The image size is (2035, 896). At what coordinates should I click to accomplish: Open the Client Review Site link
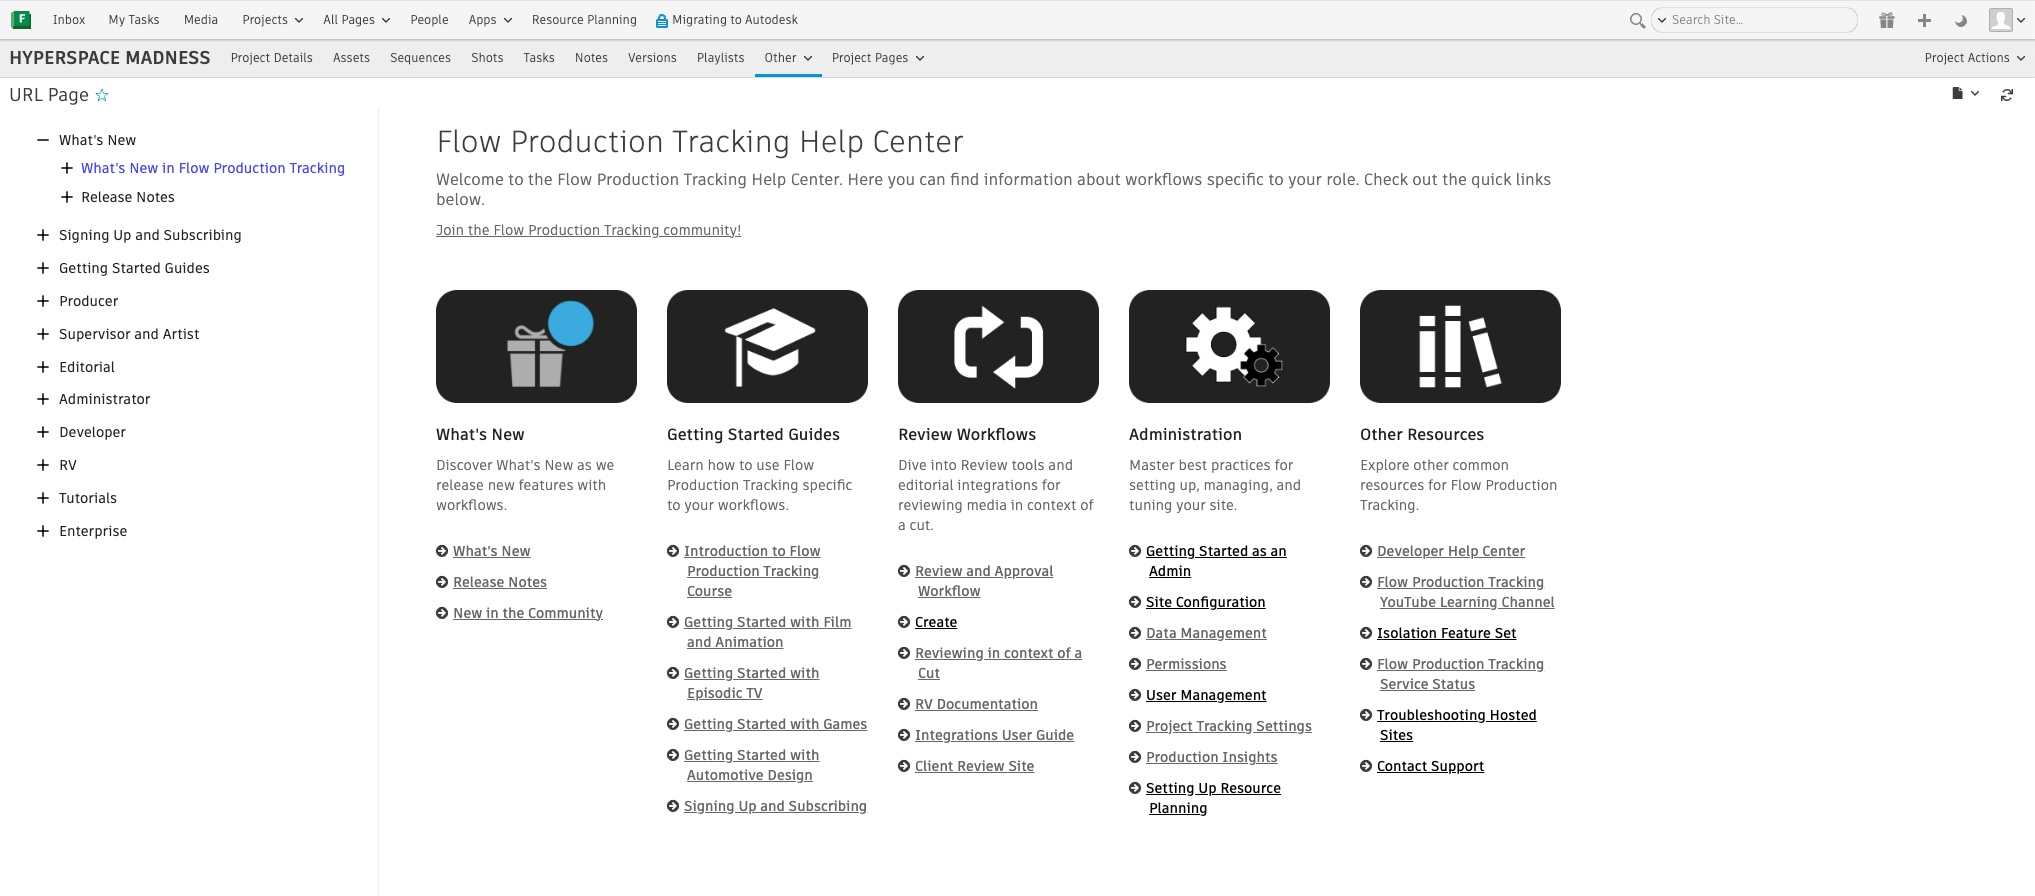(x=974, y=766)
